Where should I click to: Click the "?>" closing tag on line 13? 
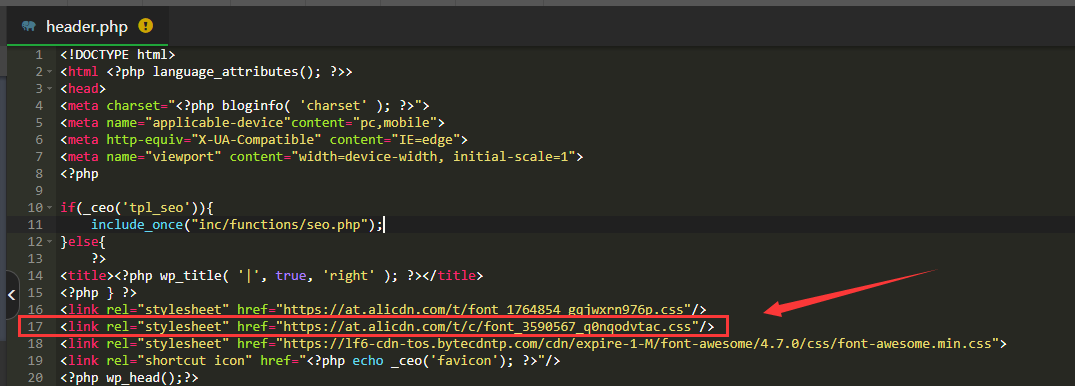(99, 259)
